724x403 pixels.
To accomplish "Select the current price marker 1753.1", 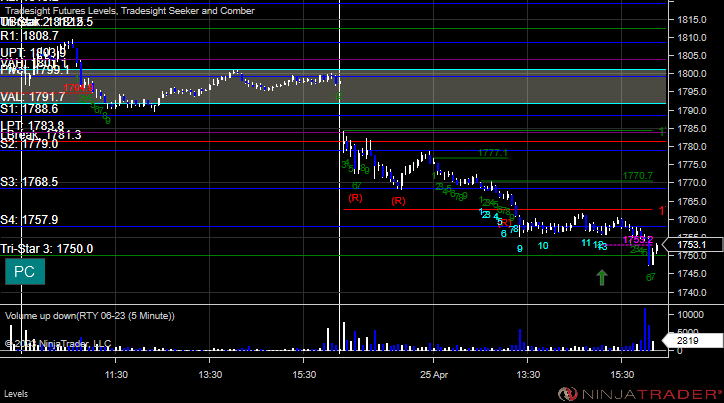I will (694, 244).
